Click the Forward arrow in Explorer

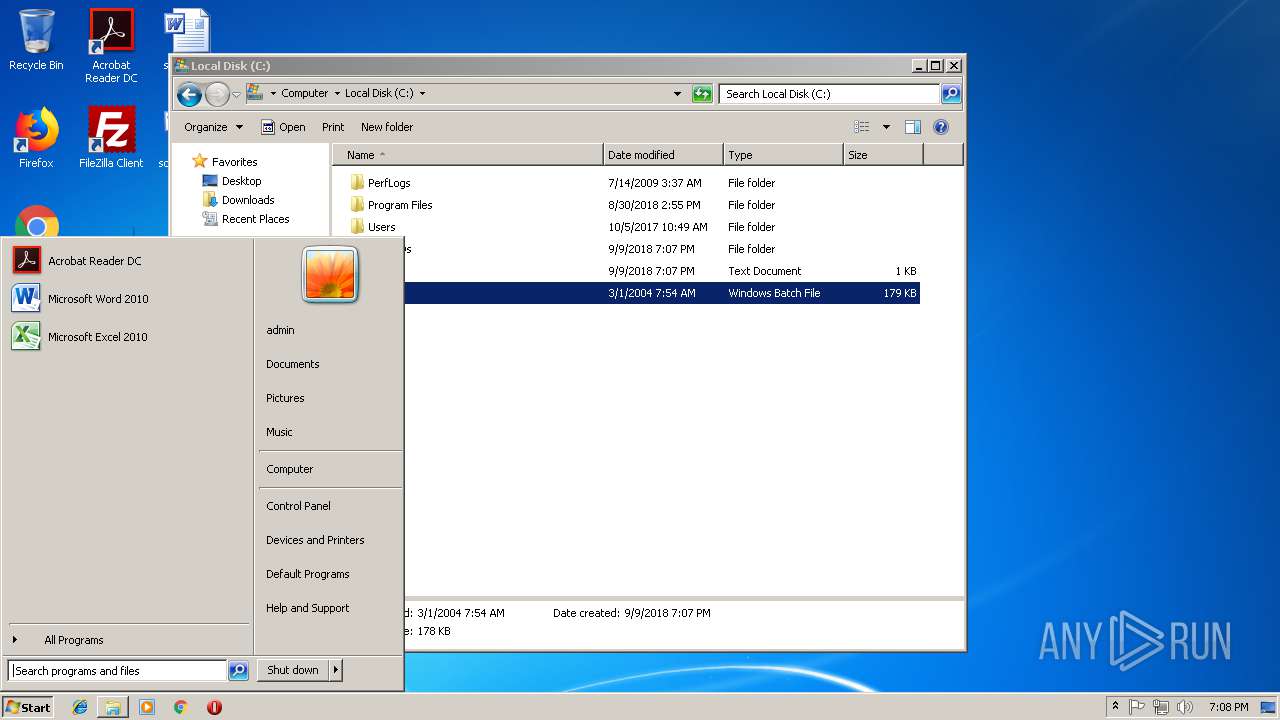pyautogui.click(x=217, y=94)
